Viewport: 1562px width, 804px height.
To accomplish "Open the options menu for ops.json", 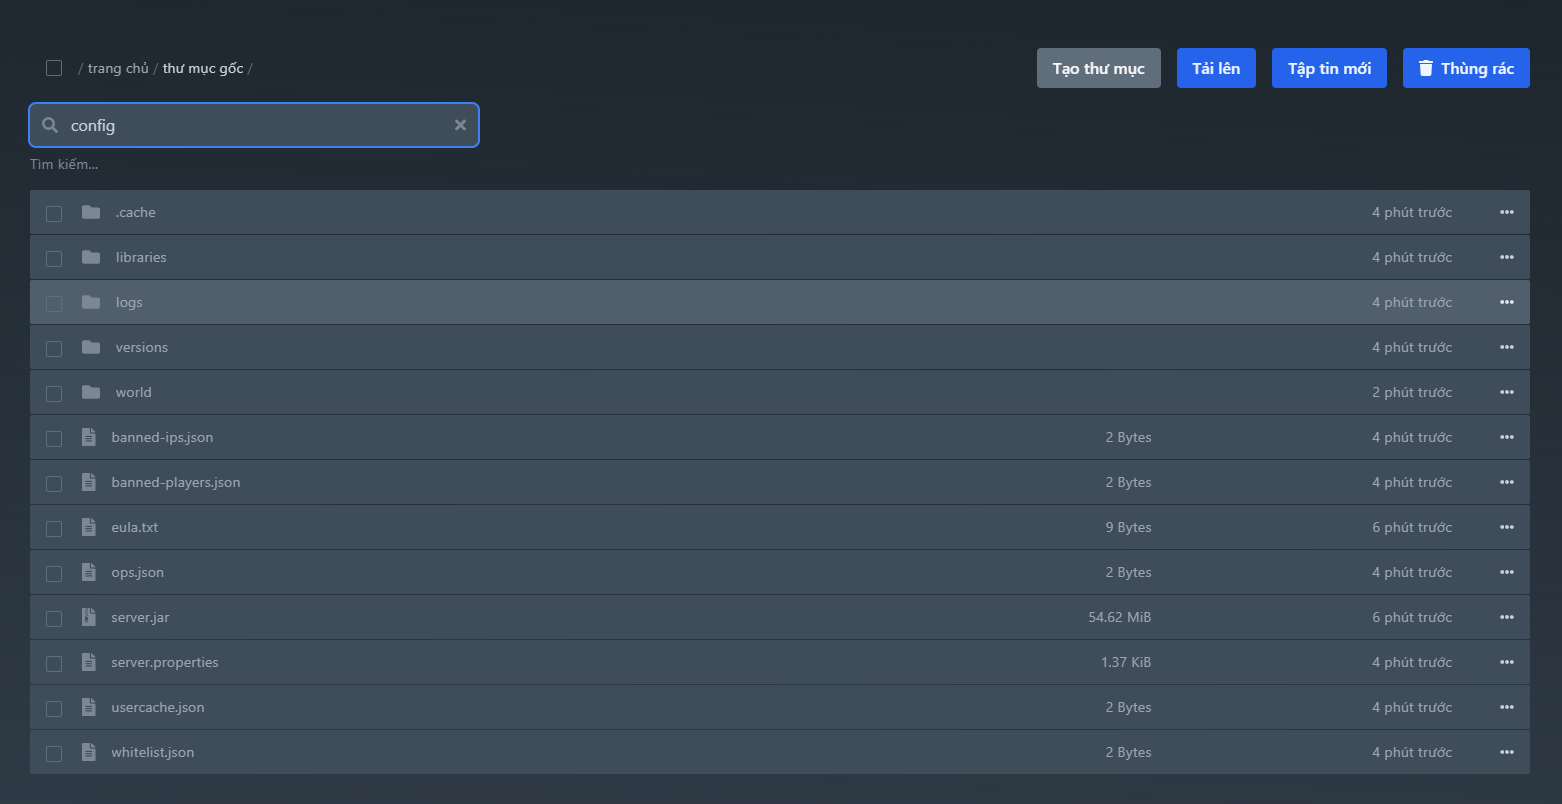I will (1506, 572).
